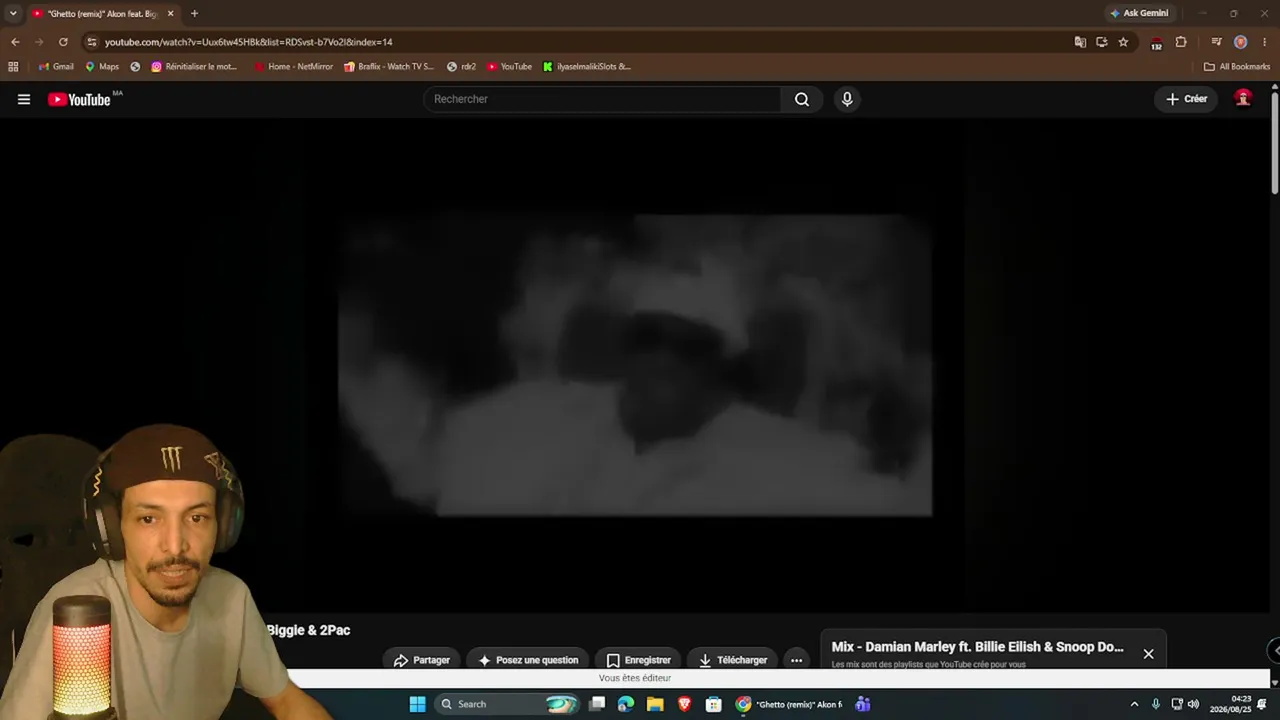
Task: Click the Partager share button
Action: (421, 660)
